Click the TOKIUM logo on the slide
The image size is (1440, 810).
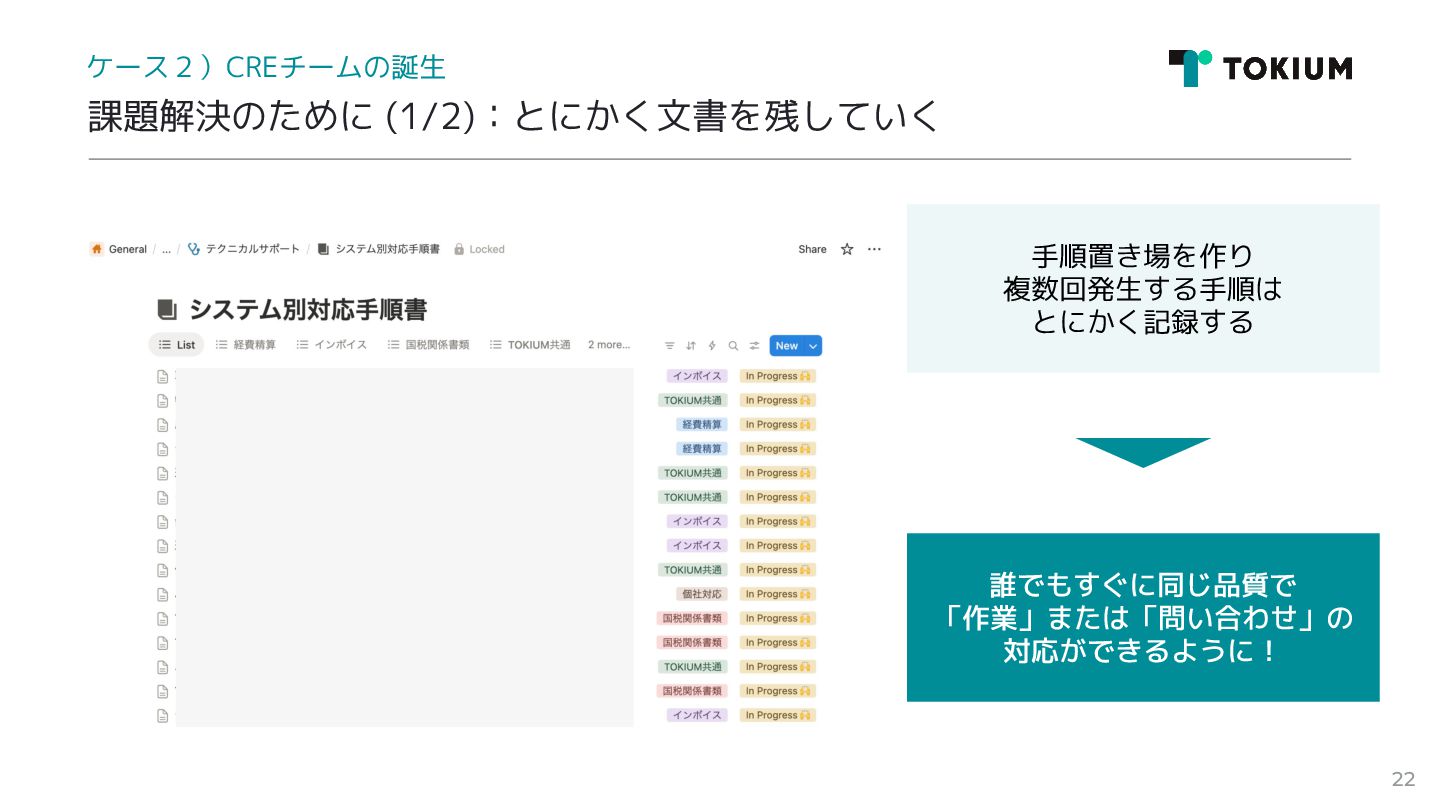pos(1260,68)
